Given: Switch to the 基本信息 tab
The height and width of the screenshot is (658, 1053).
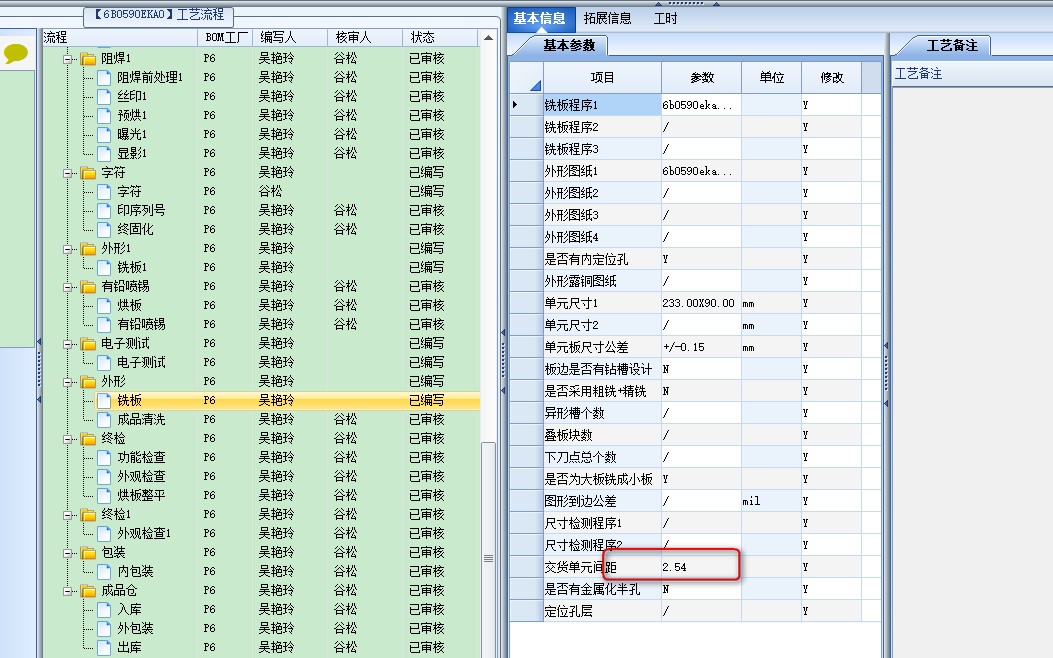Looking at the screenshot, I should pyautogui.click(x=540, y=19).
